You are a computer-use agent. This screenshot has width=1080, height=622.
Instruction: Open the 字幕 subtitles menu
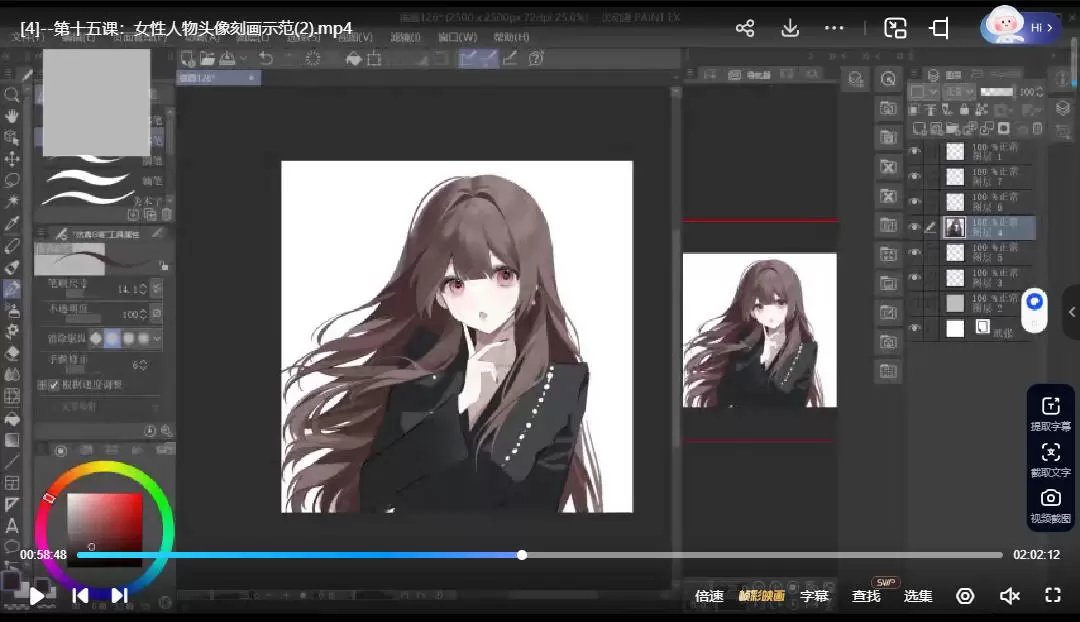click(x=814, y=597)
